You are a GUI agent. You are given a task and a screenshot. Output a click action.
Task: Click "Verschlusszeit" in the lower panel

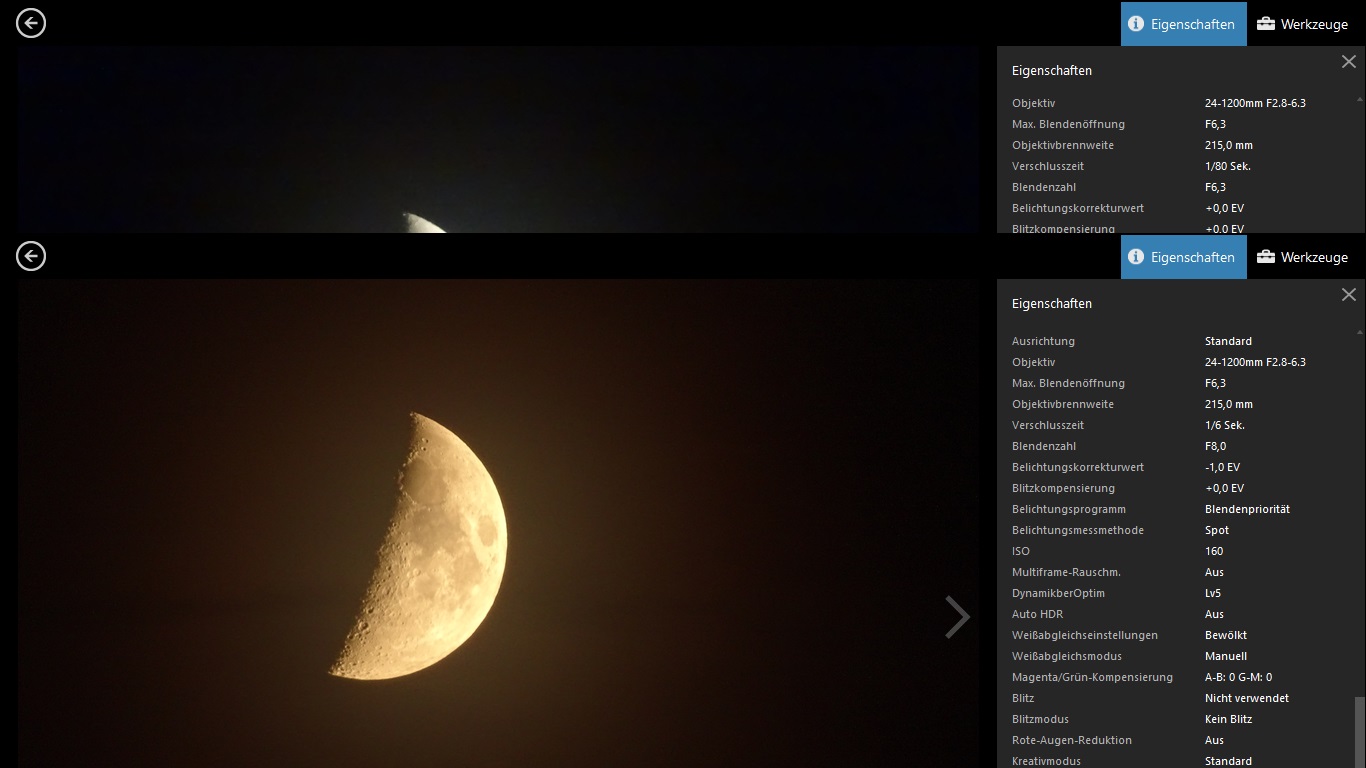tap(1048, 425)
